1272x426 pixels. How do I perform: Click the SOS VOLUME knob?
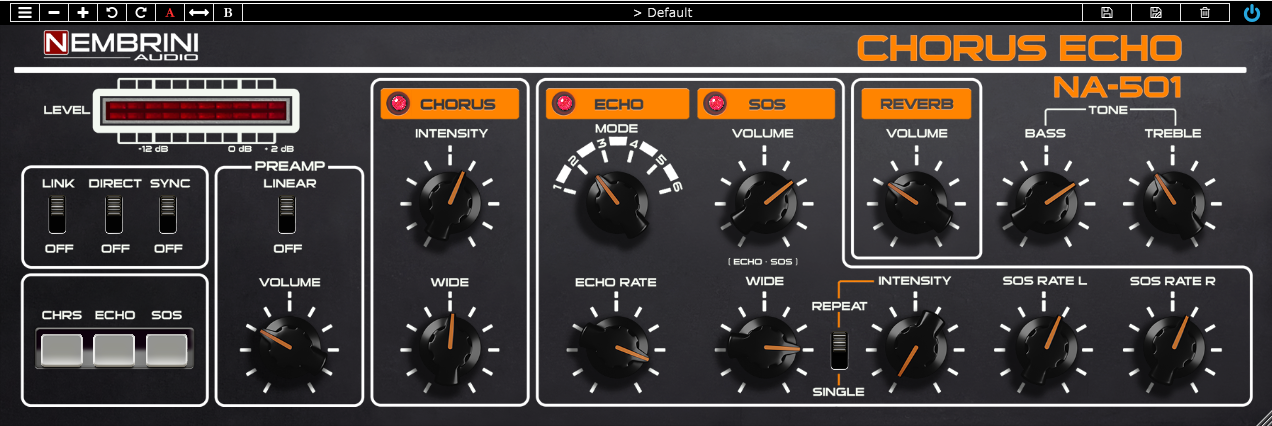[764, 203]
